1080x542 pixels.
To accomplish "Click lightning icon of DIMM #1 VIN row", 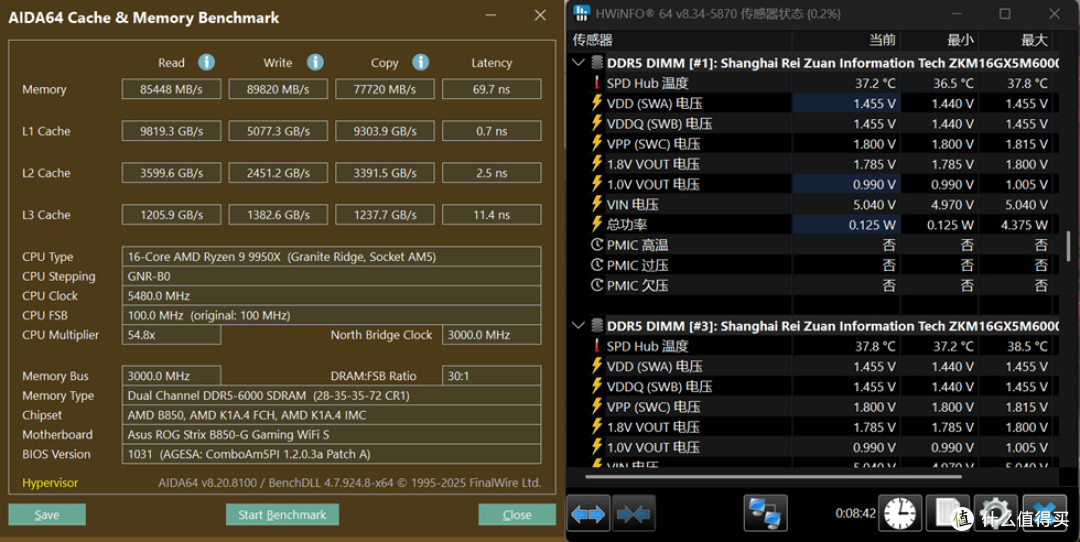I will tap(596, 204).
